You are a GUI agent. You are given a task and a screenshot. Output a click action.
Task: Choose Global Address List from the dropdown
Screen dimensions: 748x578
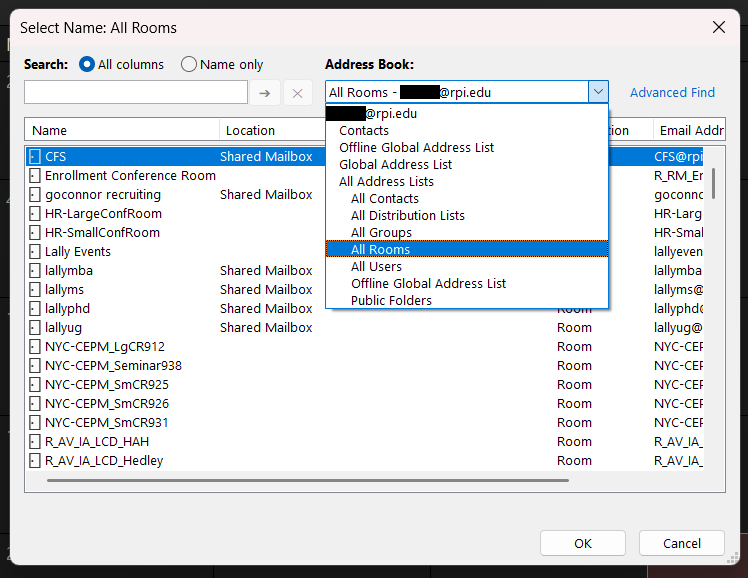pyautogui.click(x=395, y=165)
